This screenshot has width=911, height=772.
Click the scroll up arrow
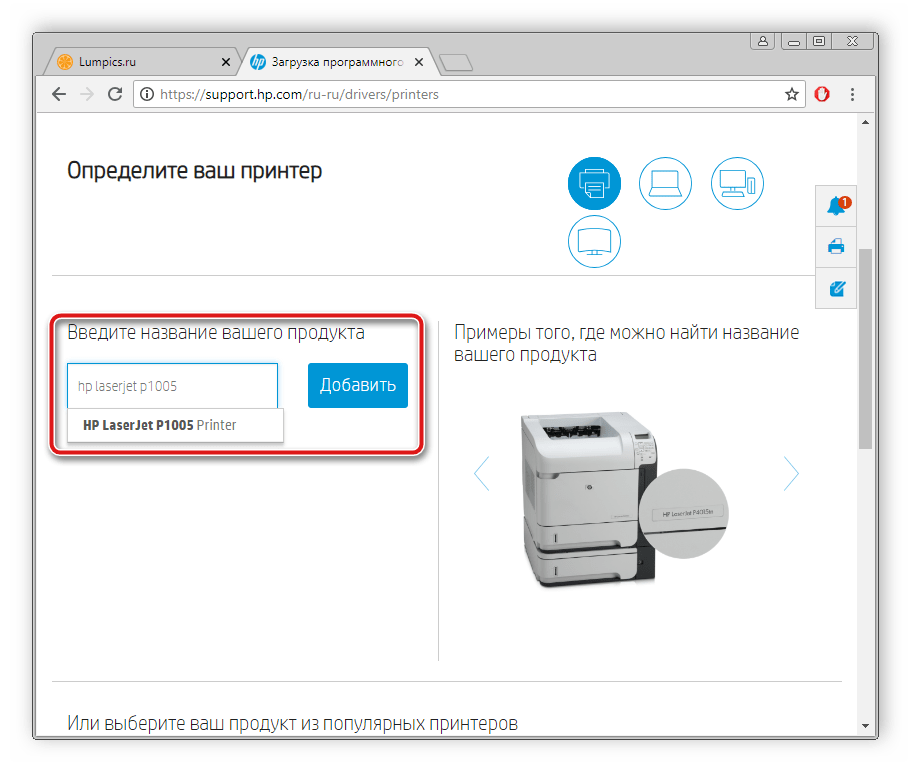[x=866, y=122]
